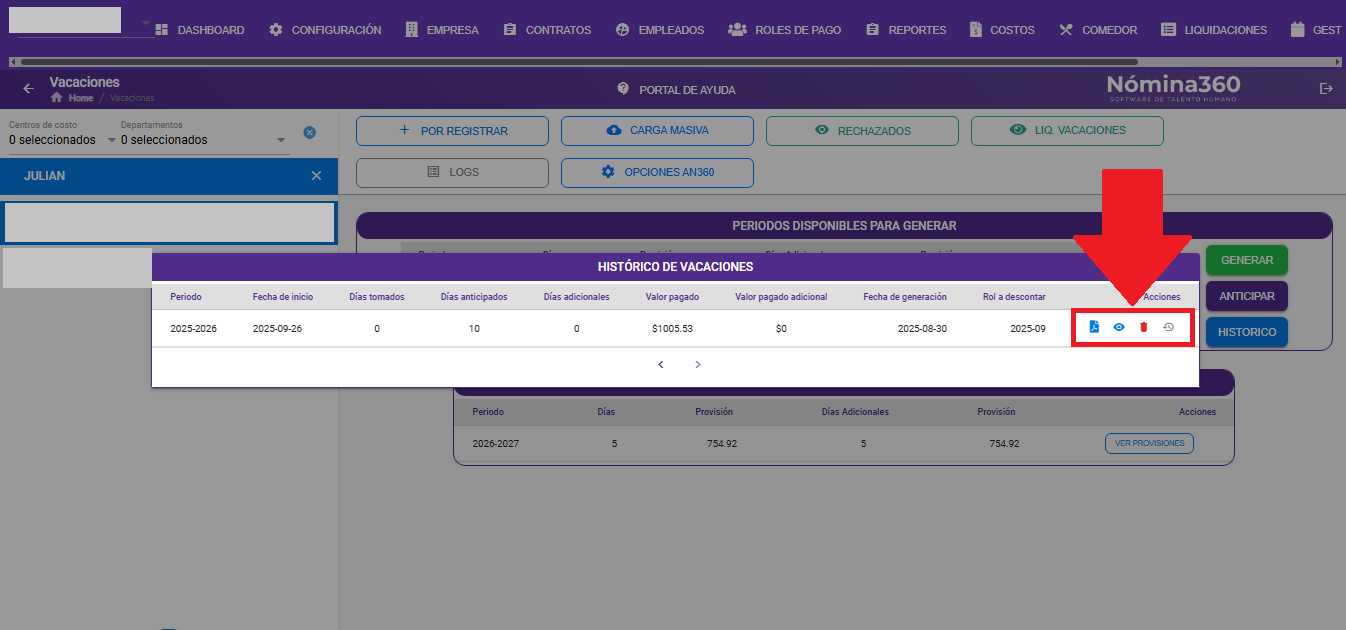The image size is (1346, 630).
Task: Open Portal de Ayuda
Action: click(676, 89)
